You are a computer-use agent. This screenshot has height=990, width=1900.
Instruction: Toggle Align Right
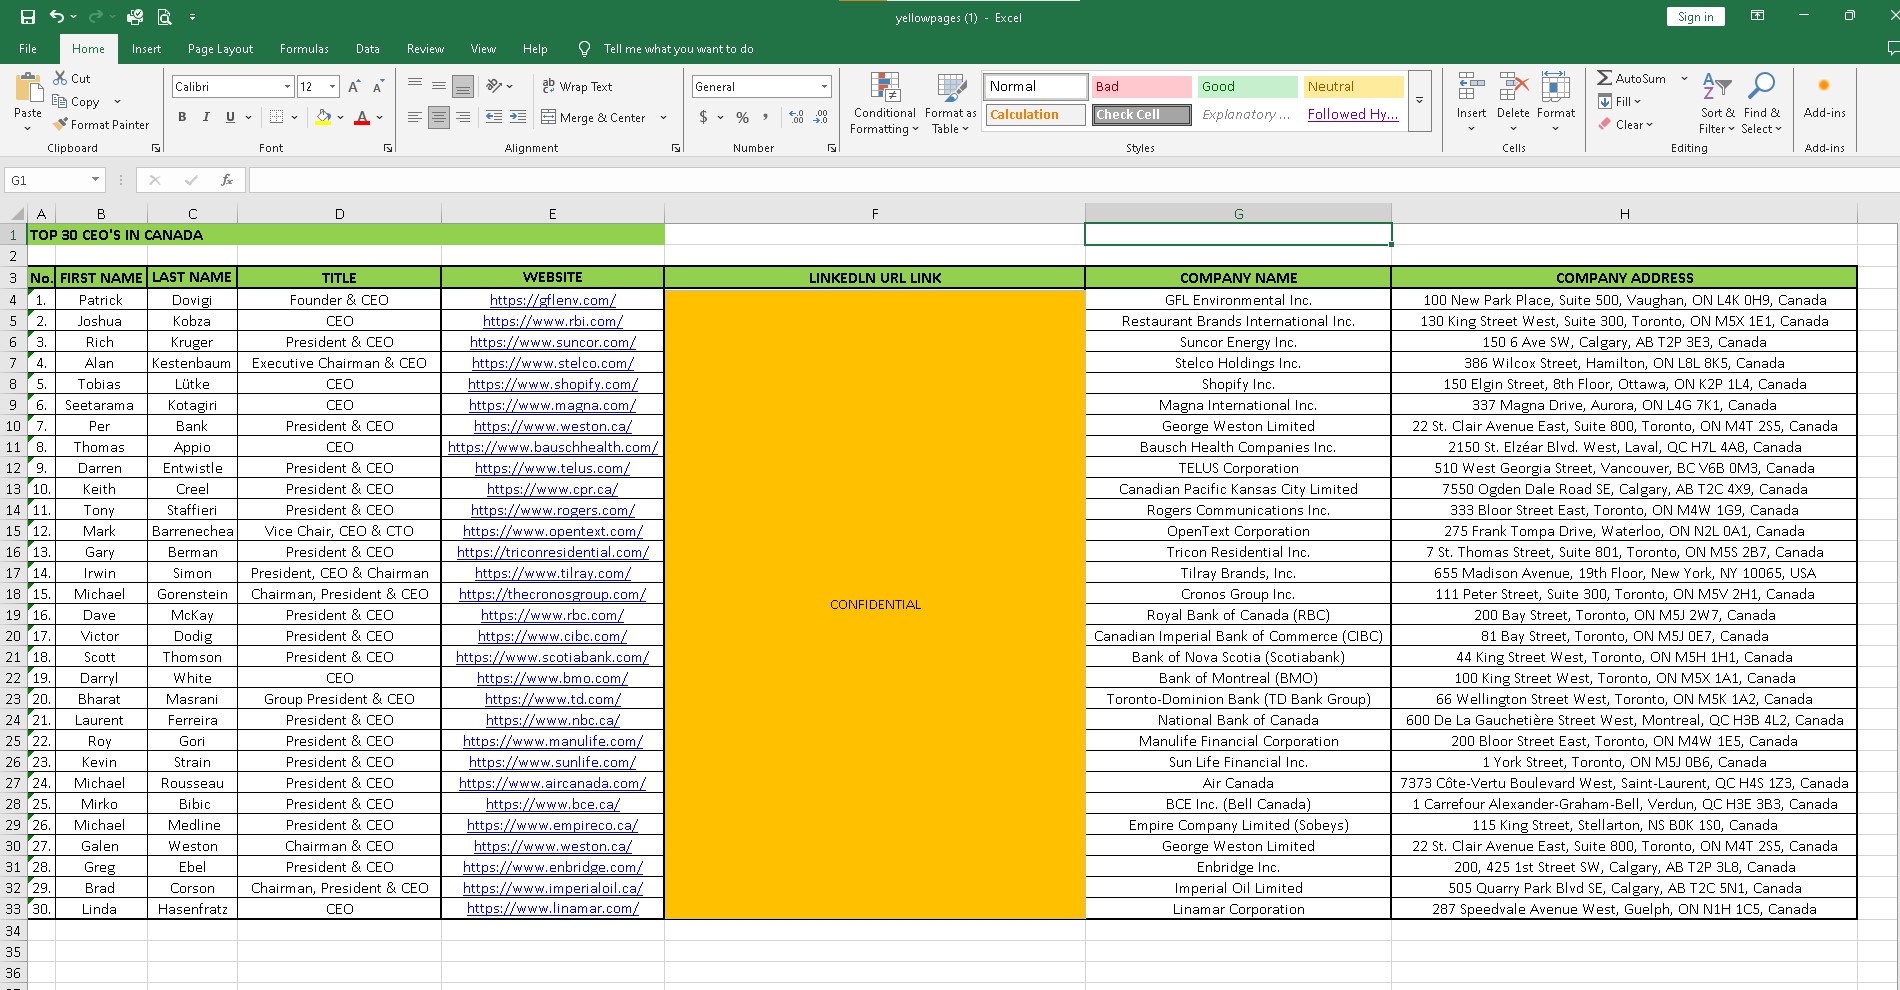[463, 117]
